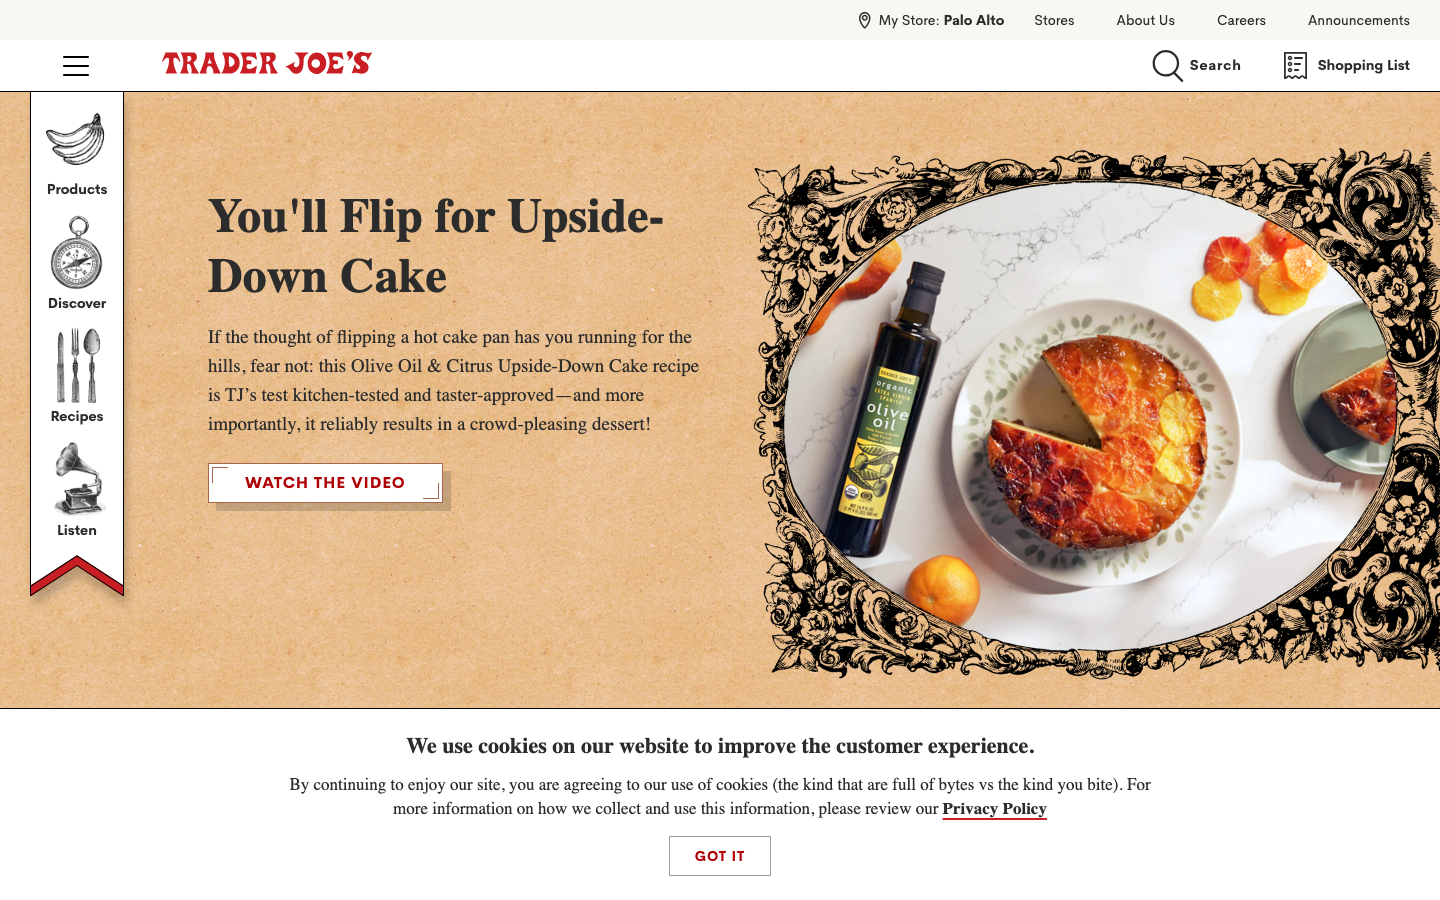
Task: Click the Watch The Video button
Action: 325,483
